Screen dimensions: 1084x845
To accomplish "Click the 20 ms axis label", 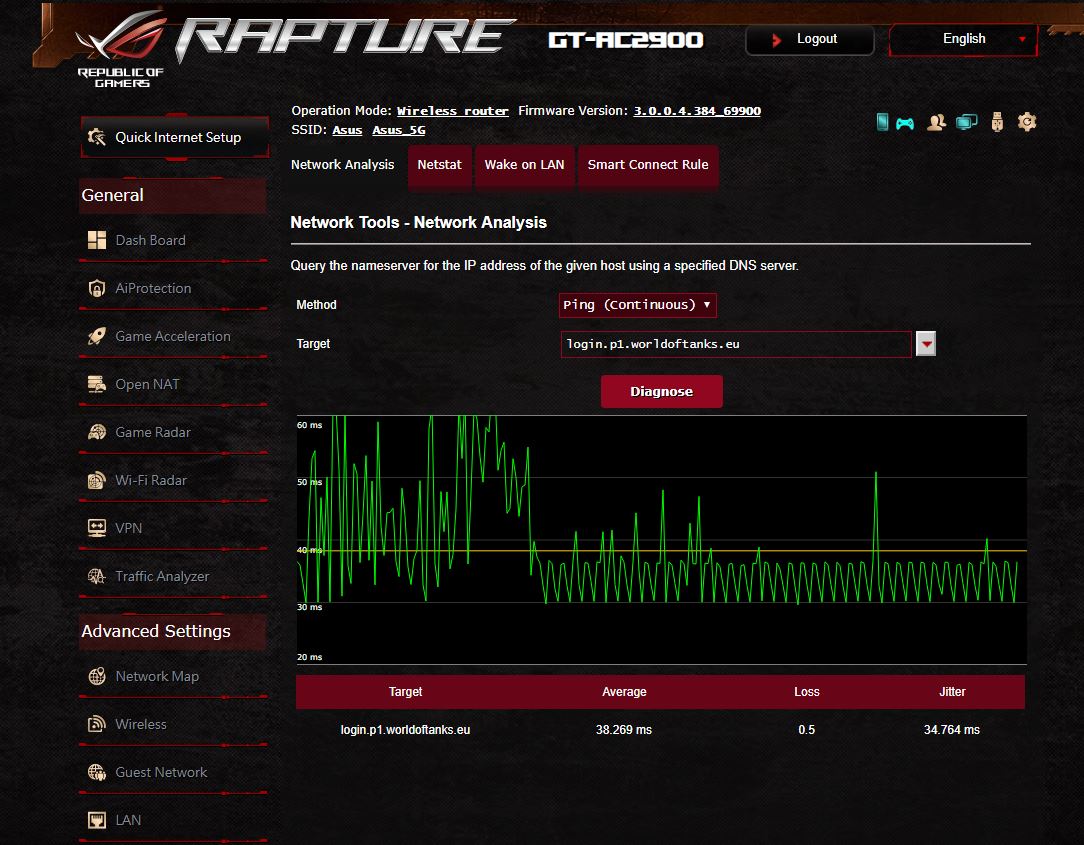I will pos(309,657).
